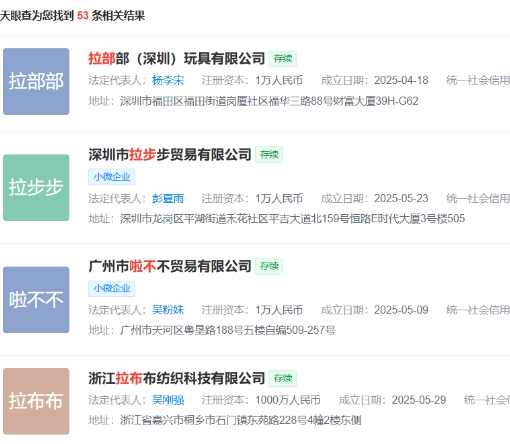
Task: Open legal representative 吴粉妹 profile
Action: tap(168, 310)
